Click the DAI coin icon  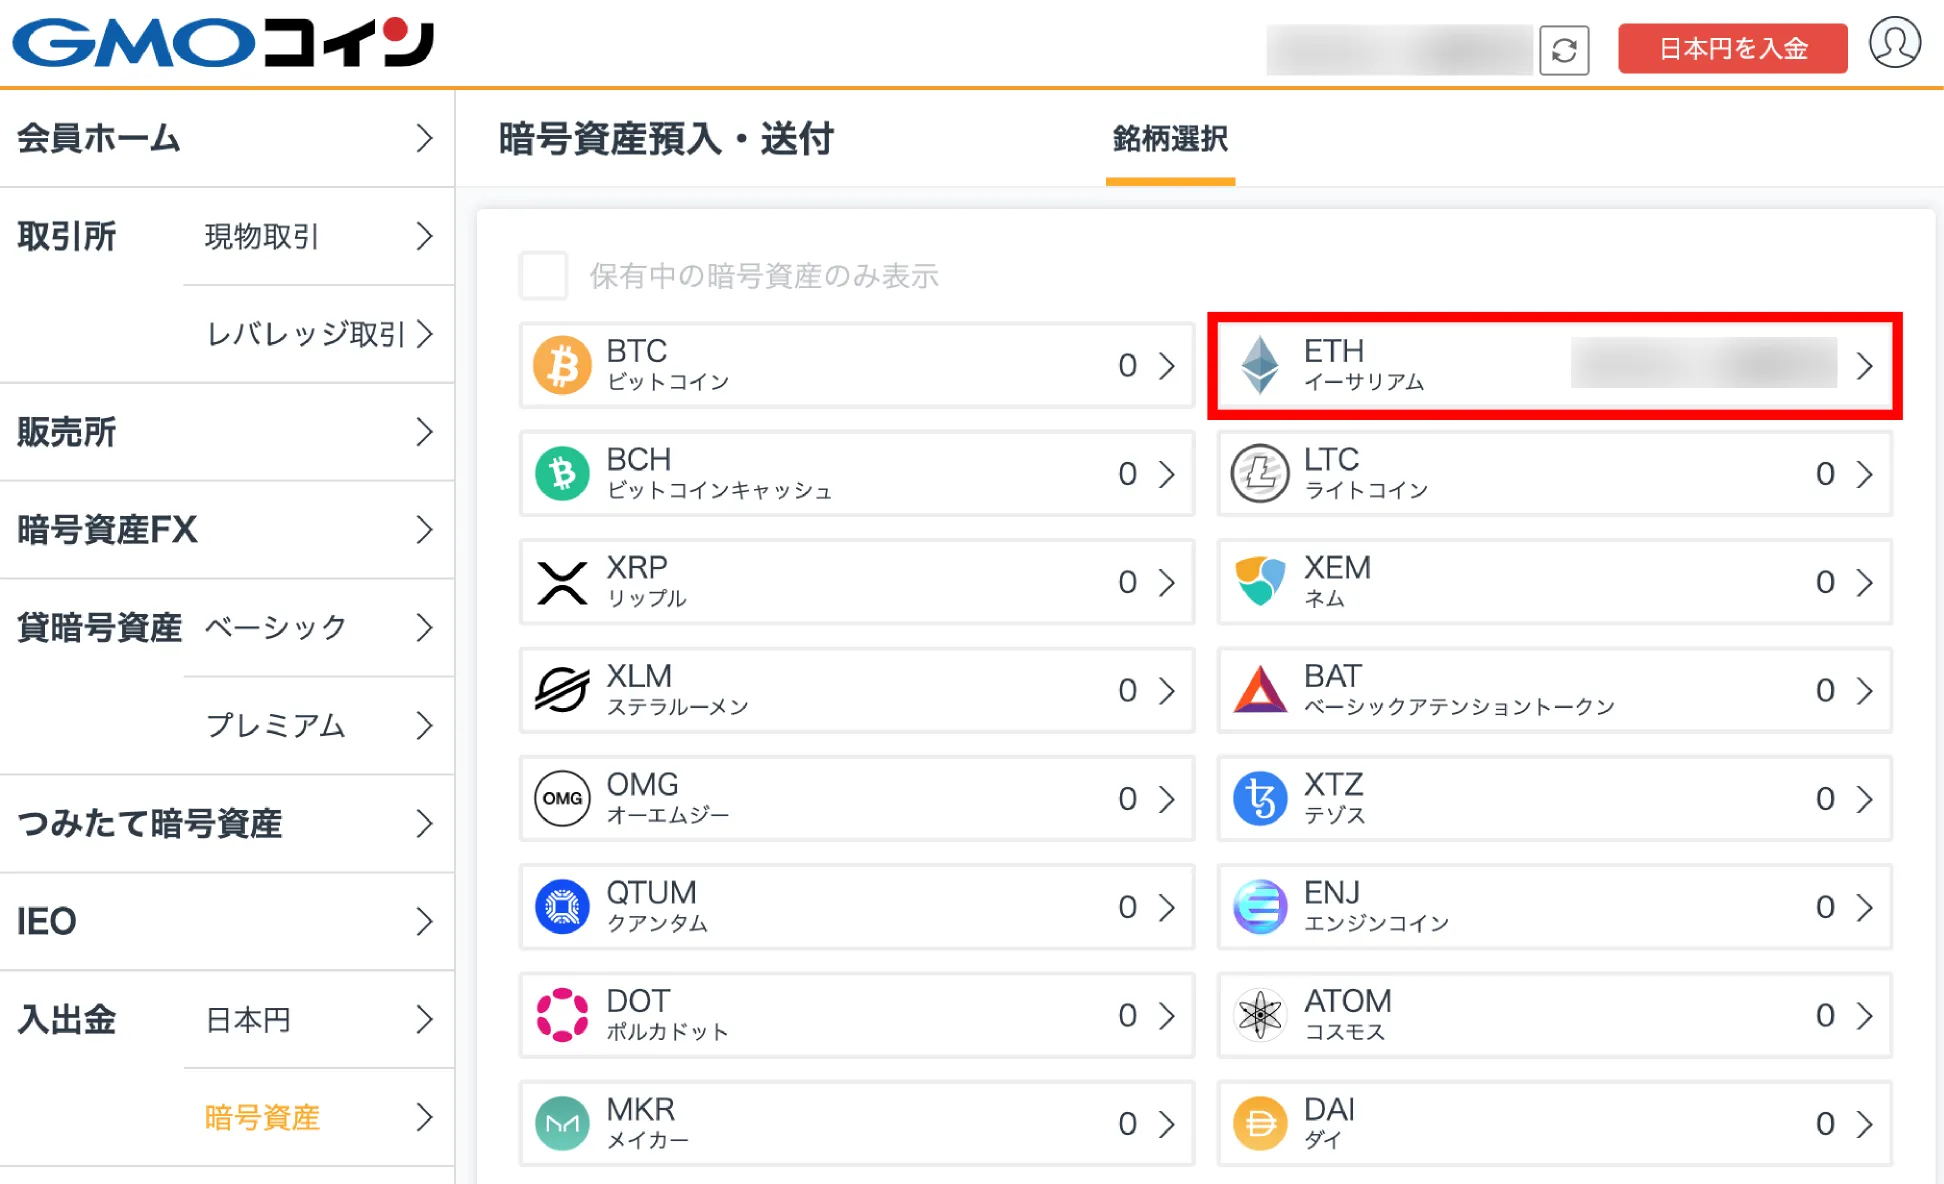pos(1260,1124)
